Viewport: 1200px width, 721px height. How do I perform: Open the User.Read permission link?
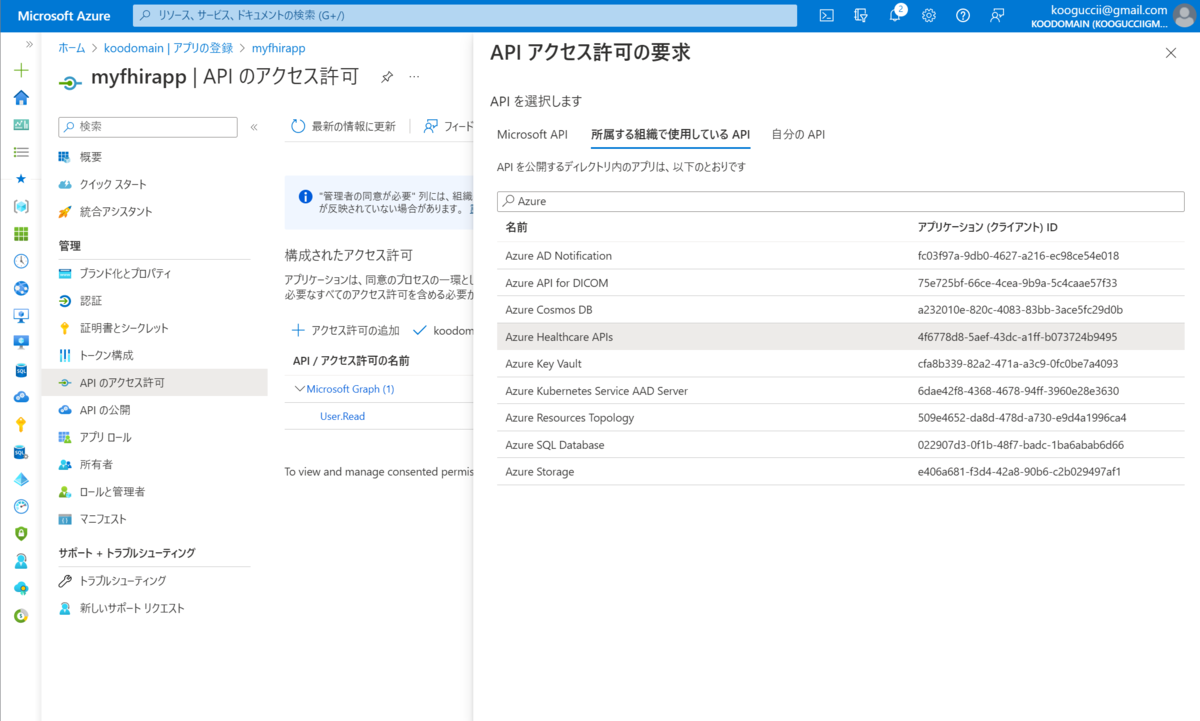[x=342, y=416]
